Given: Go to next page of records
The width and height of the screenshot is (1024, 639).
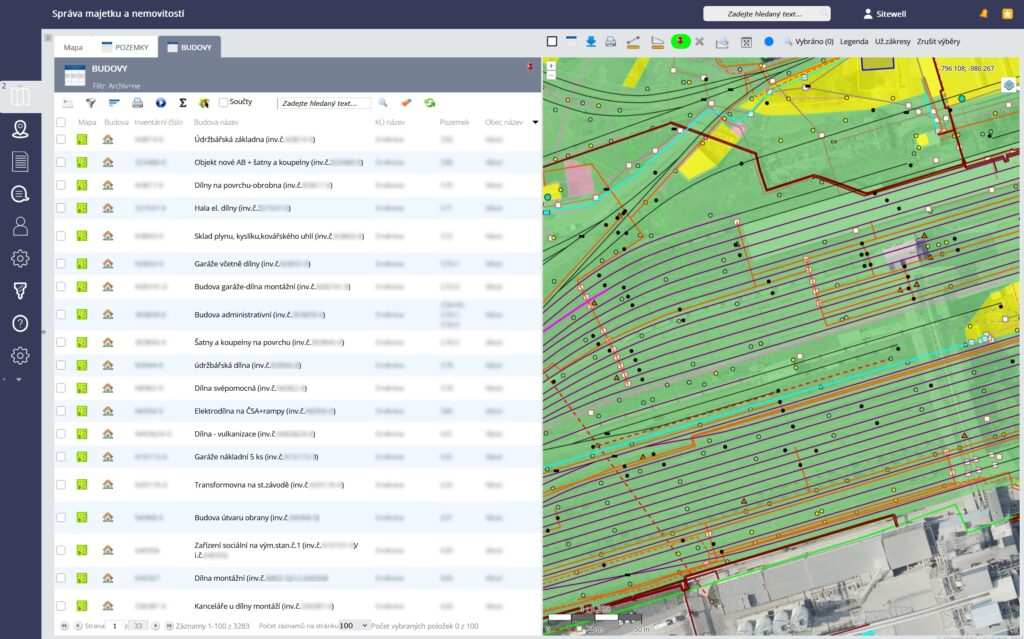Looking at the screenshot, I should (156, 626).
